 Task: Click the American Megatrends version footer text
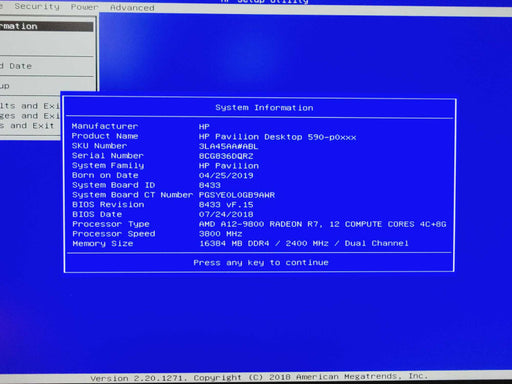[259, 377]
